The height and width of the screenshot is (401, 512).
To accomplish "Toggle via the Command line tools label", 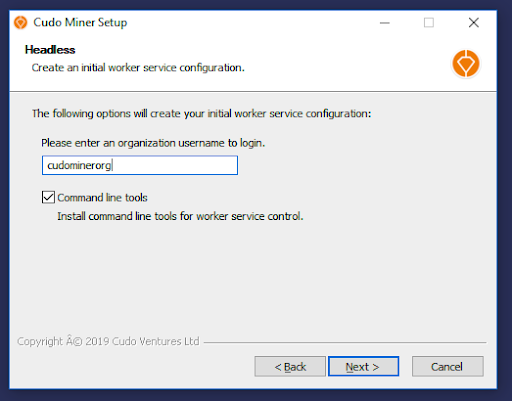I will [102, 198].
